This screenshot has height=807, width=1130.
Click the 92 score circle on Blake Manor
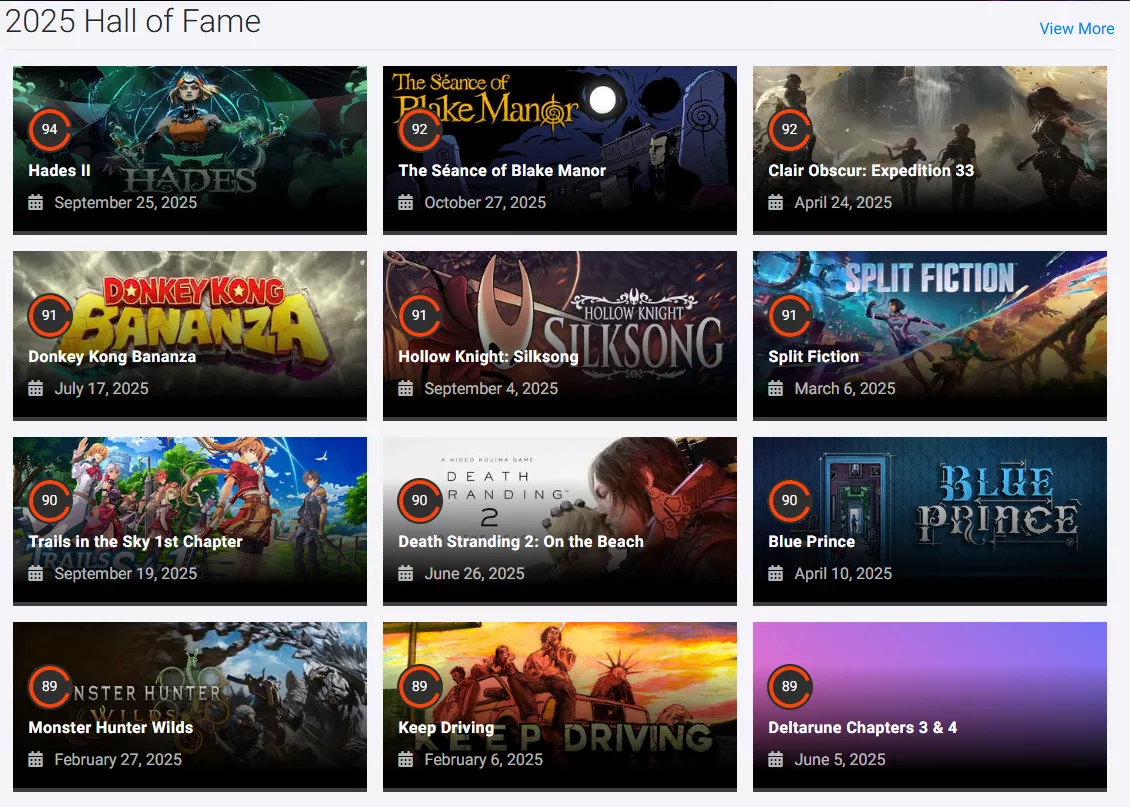click(x=419, y=130)
